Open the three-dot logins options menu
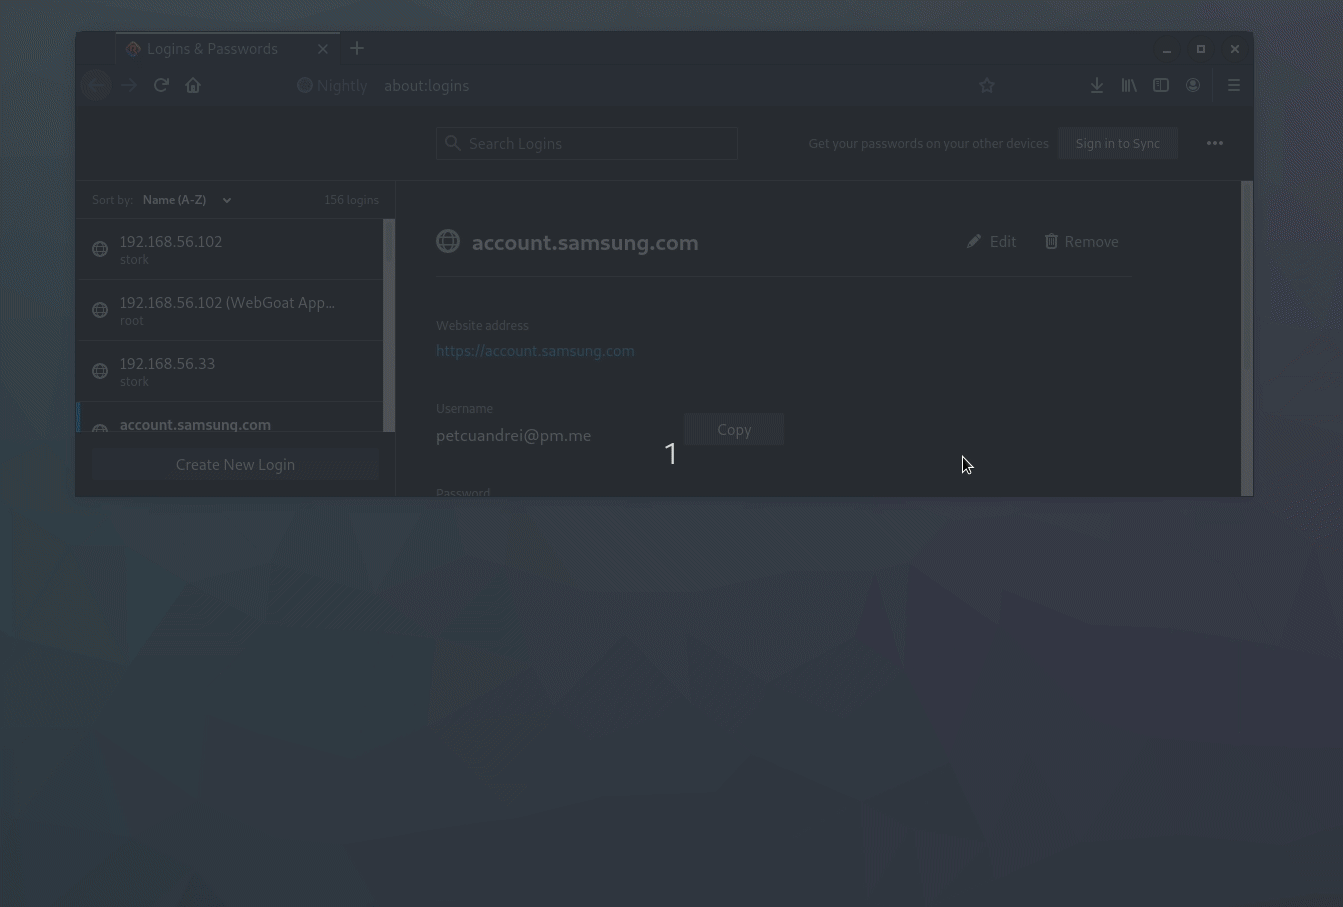Image resolution: width=1343 pixels, height=907 pixels. [1215, 143]
